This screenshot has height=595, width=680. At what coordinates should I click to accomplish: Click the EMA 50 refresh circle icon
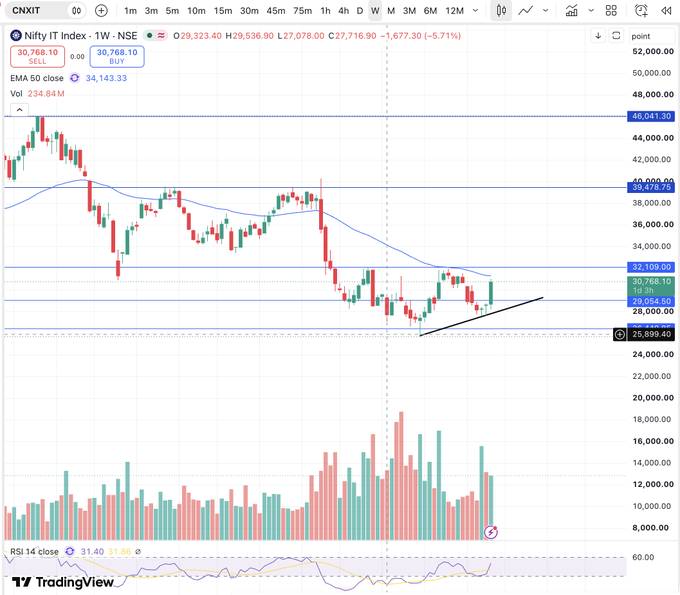coord(75,78)
